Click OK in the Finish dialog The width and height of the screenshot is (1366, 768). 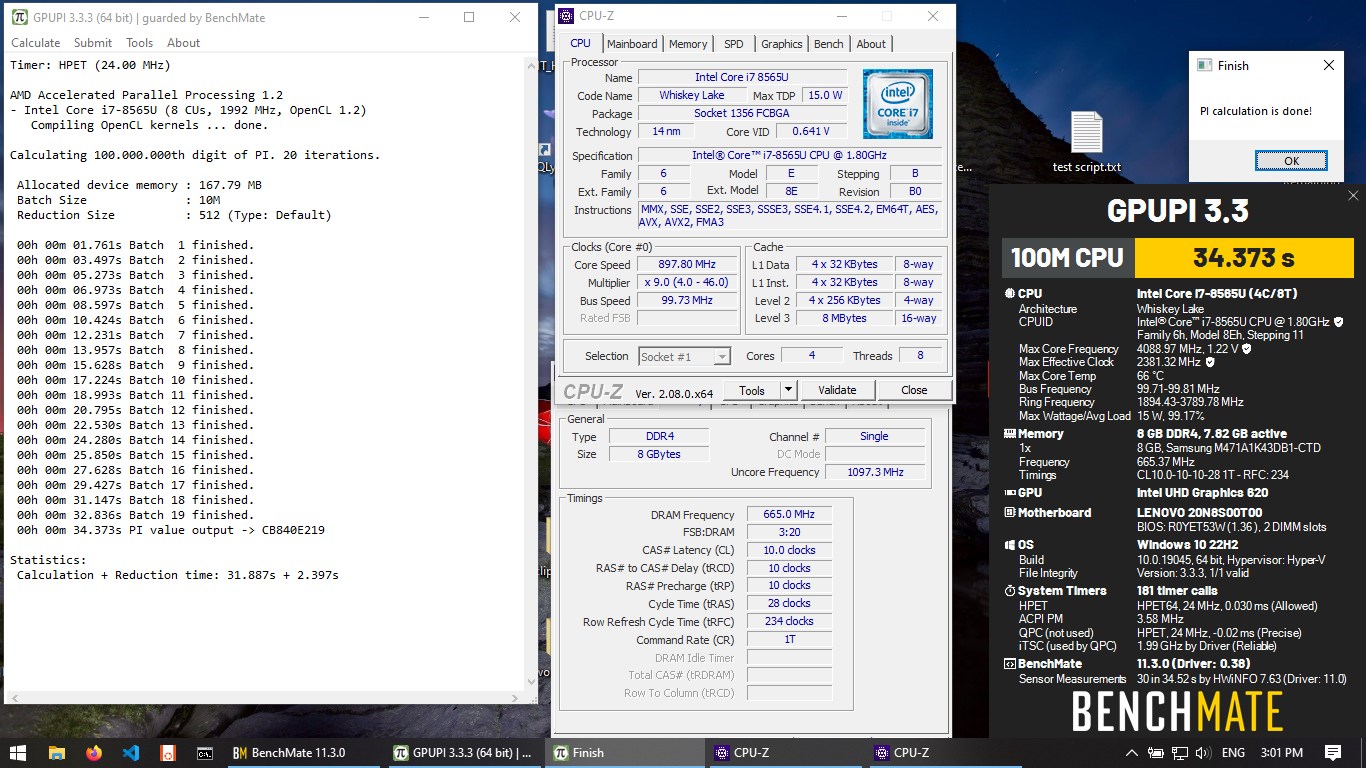(1291, 161)
